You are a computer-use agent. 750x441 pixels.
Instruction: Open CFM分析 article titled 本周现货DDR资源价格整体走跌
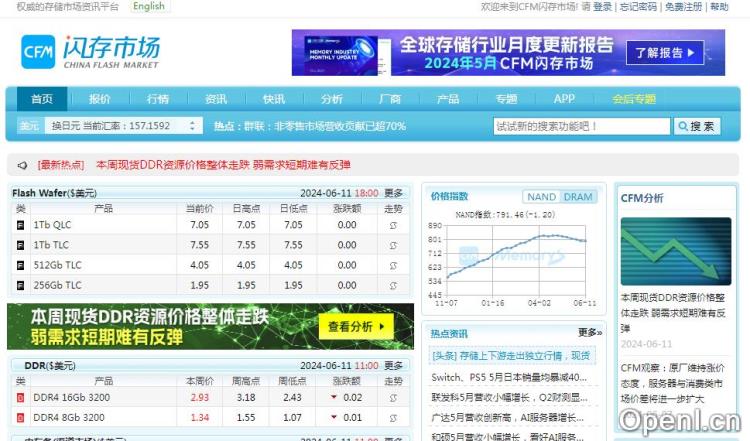click(673, 313)
